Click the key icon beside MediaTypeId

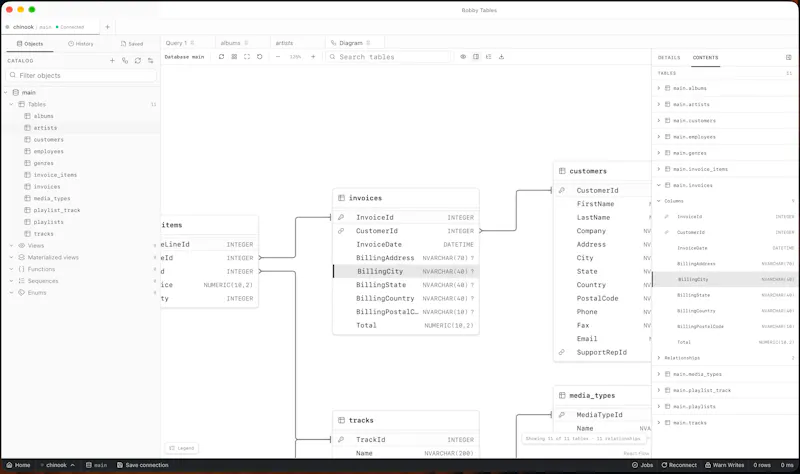[x=562, y=415]
